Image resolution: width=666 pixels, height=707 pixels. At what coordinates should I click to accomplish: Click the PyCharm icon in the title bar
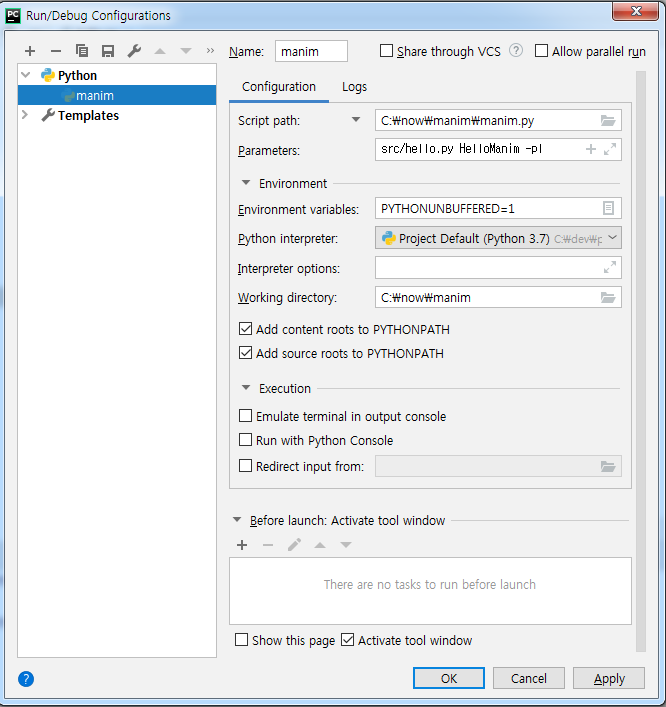[x=13, y=15]
